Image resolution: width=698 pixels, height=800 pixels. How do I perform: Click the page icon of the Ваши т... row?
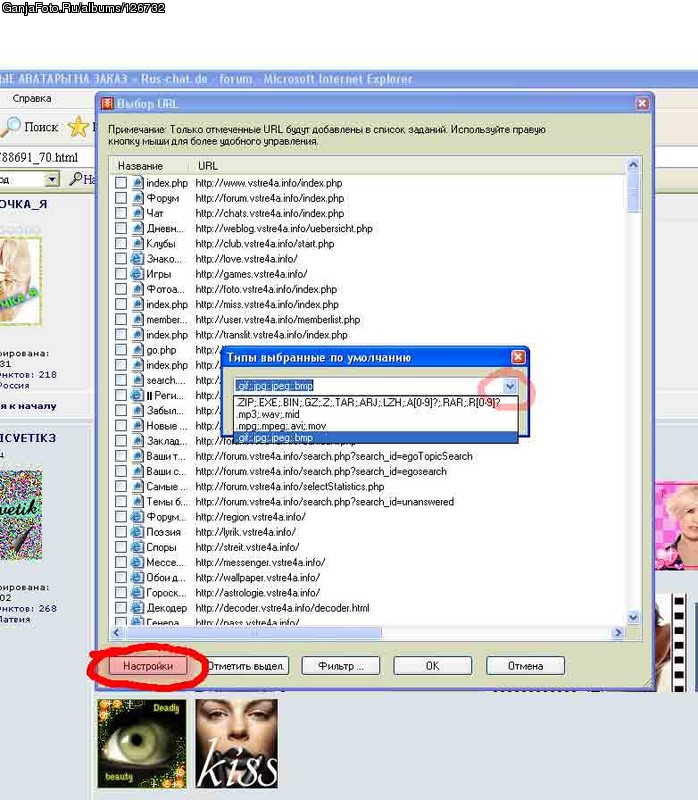tap(137, 456)
